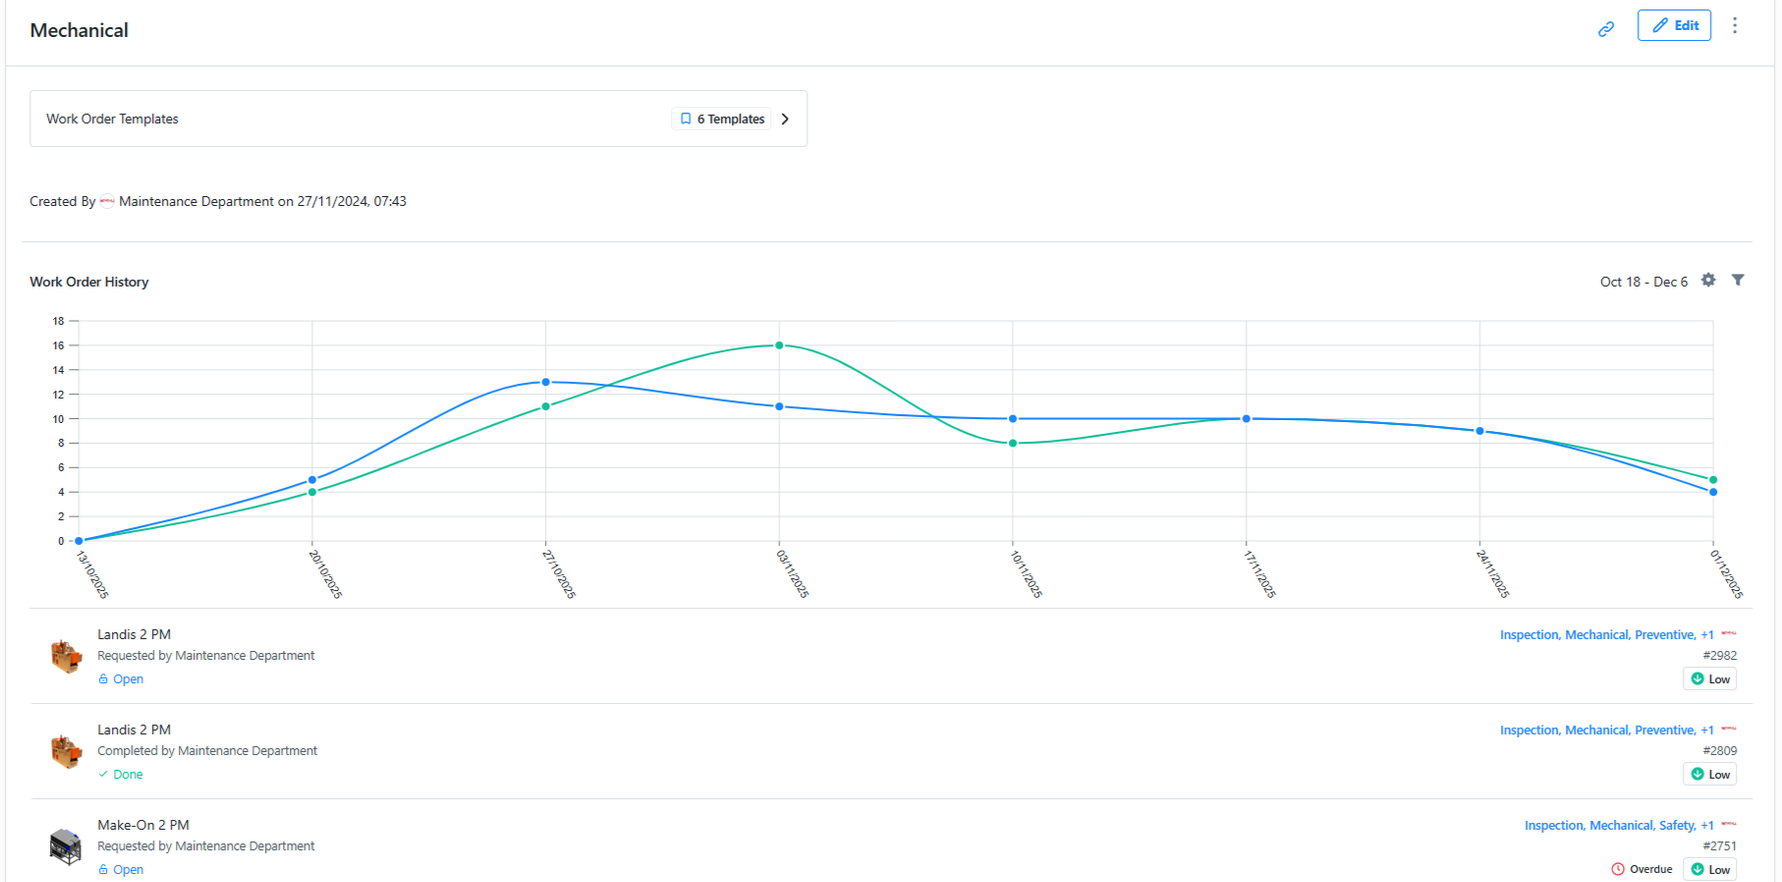
Task: Click Open status on Make-On 2 PM
Action: [x=121, y=869]
